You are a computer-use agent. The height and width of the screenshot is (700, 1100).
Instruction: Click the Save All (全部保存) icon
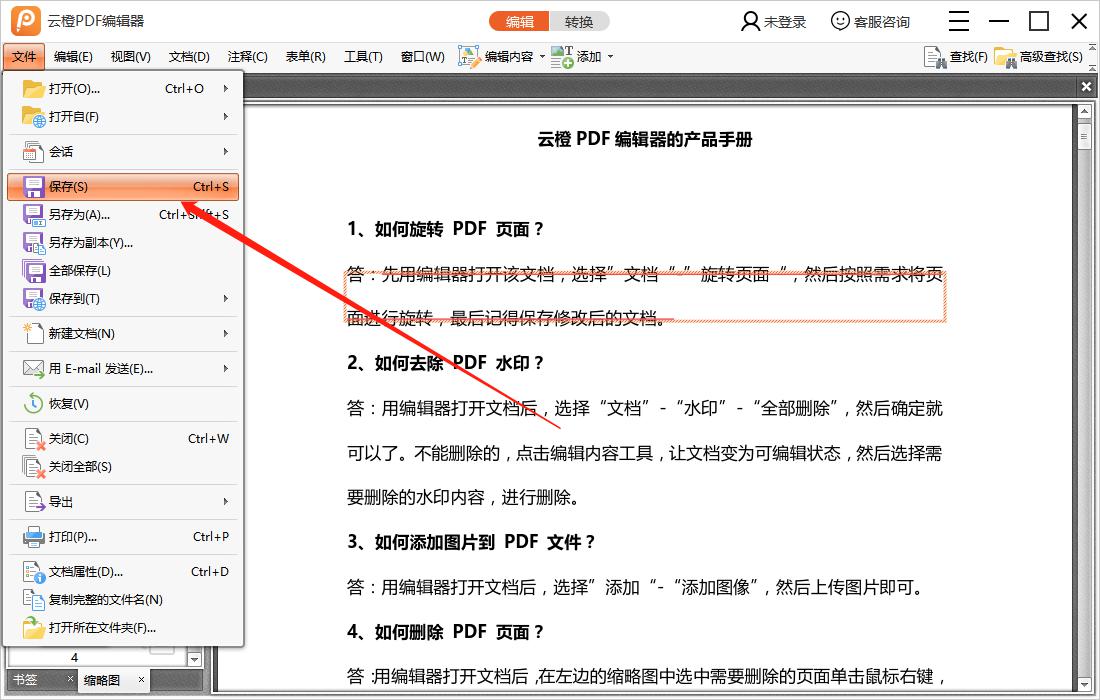tap(33, 271)
